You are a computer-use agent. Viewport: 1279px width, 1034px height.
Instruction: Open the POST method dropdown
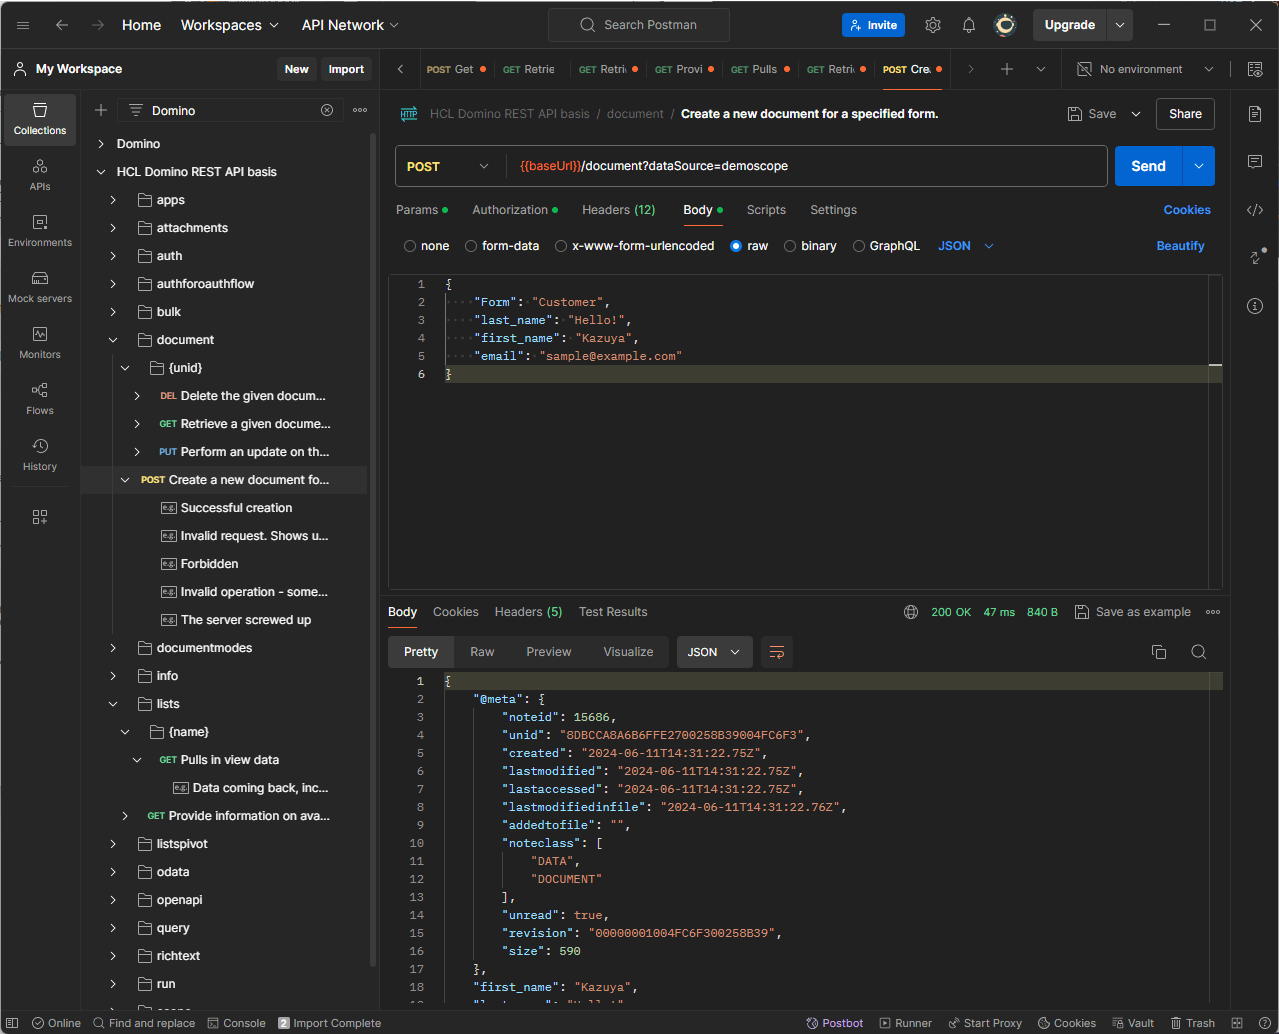[449, 167]
